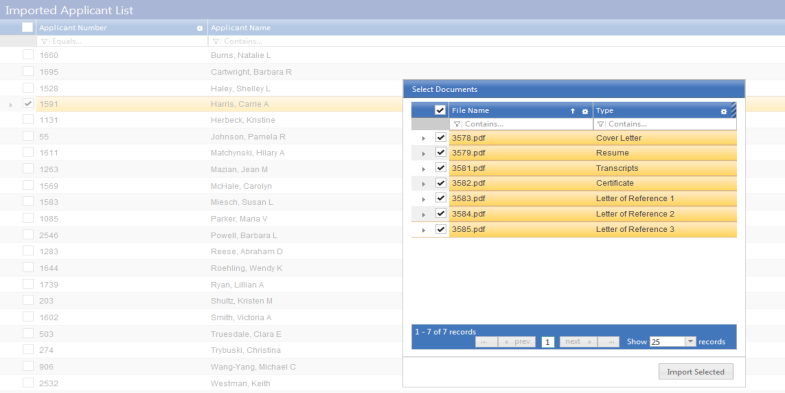
Task: Toggle select-all checkbox in applicant list header
Action: [x=28, y=27]
